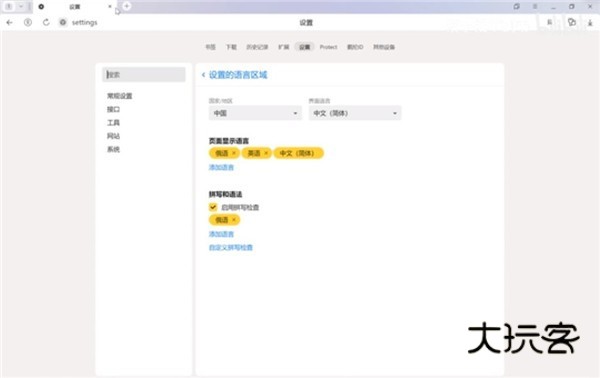Click the extensions shield icon in the toolbar
The height and width of the screenshot is (378, 600).
click(572, 22)
